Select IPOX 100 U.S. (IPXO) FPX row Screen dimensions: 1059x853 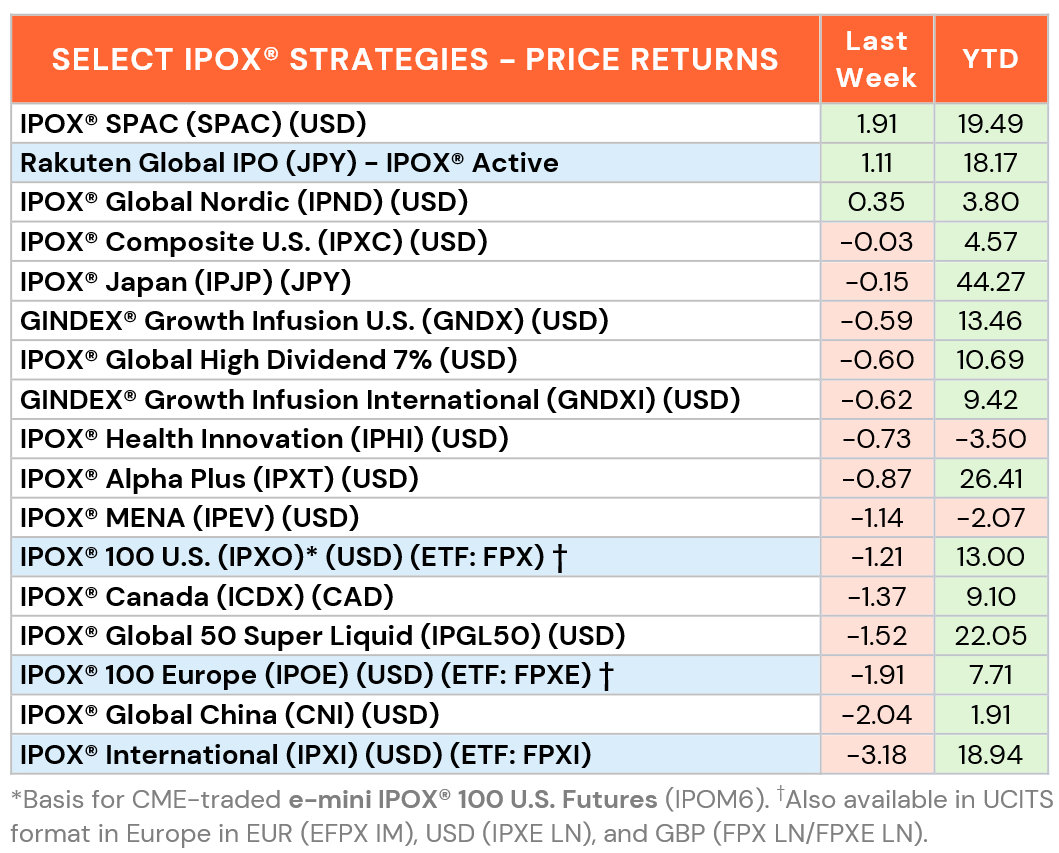point(530,557)
